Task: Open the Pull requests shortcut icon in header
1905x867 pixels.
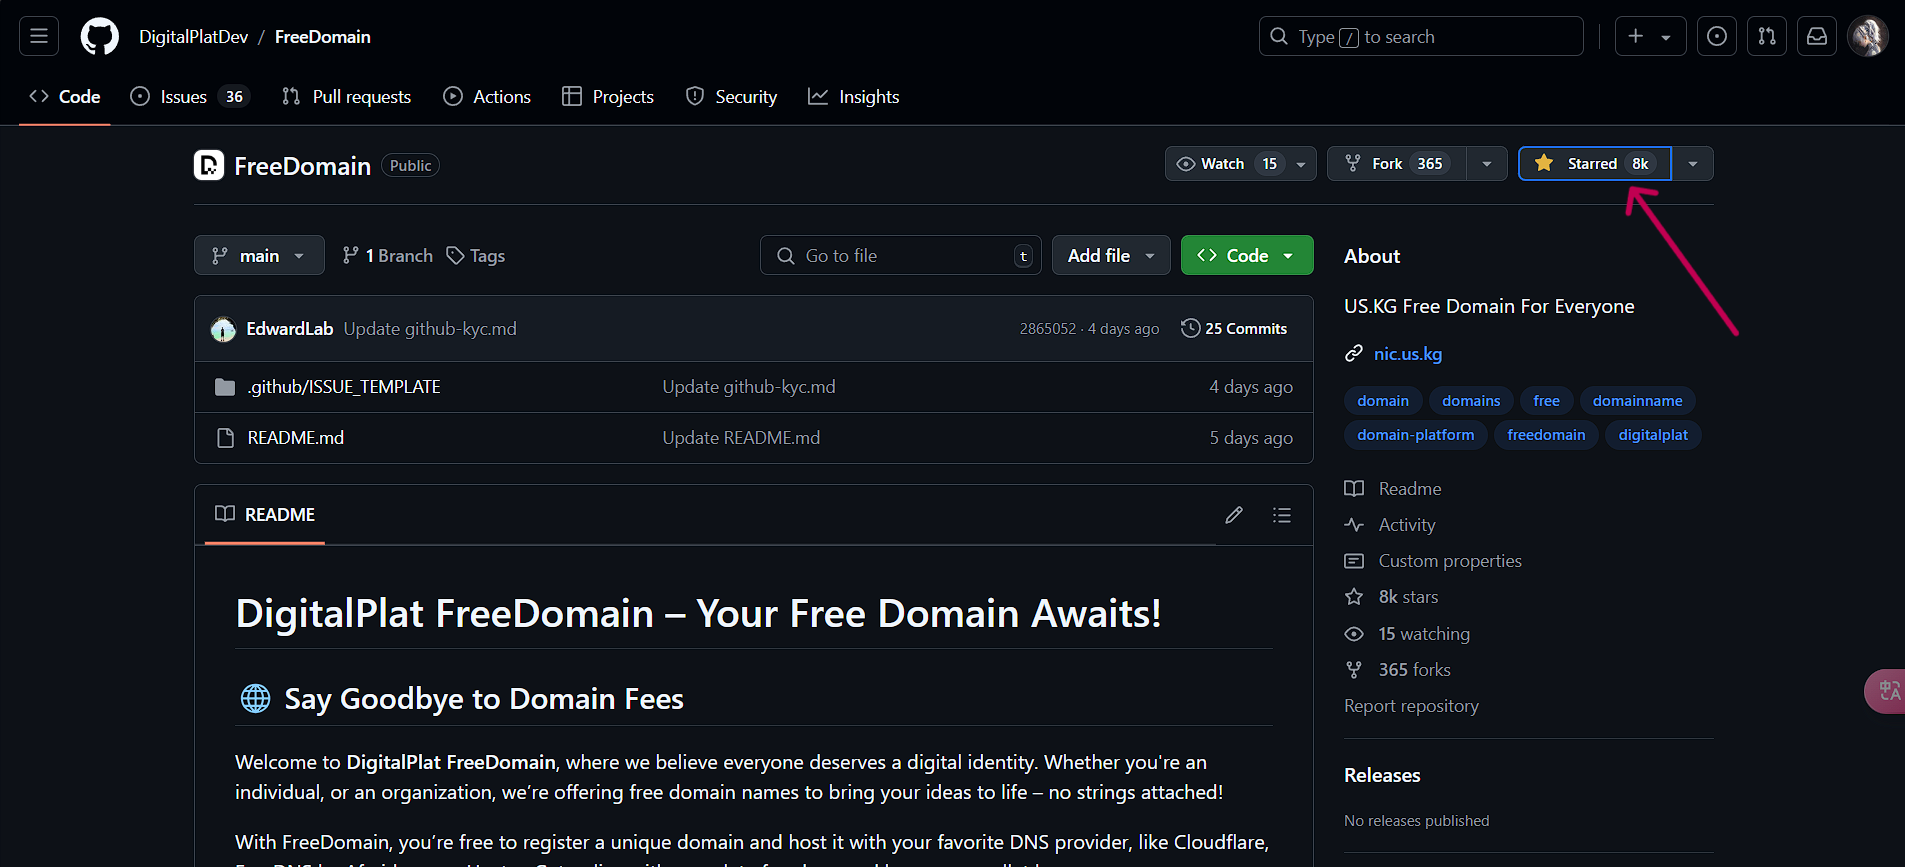Action: (x=1767, y=37)
